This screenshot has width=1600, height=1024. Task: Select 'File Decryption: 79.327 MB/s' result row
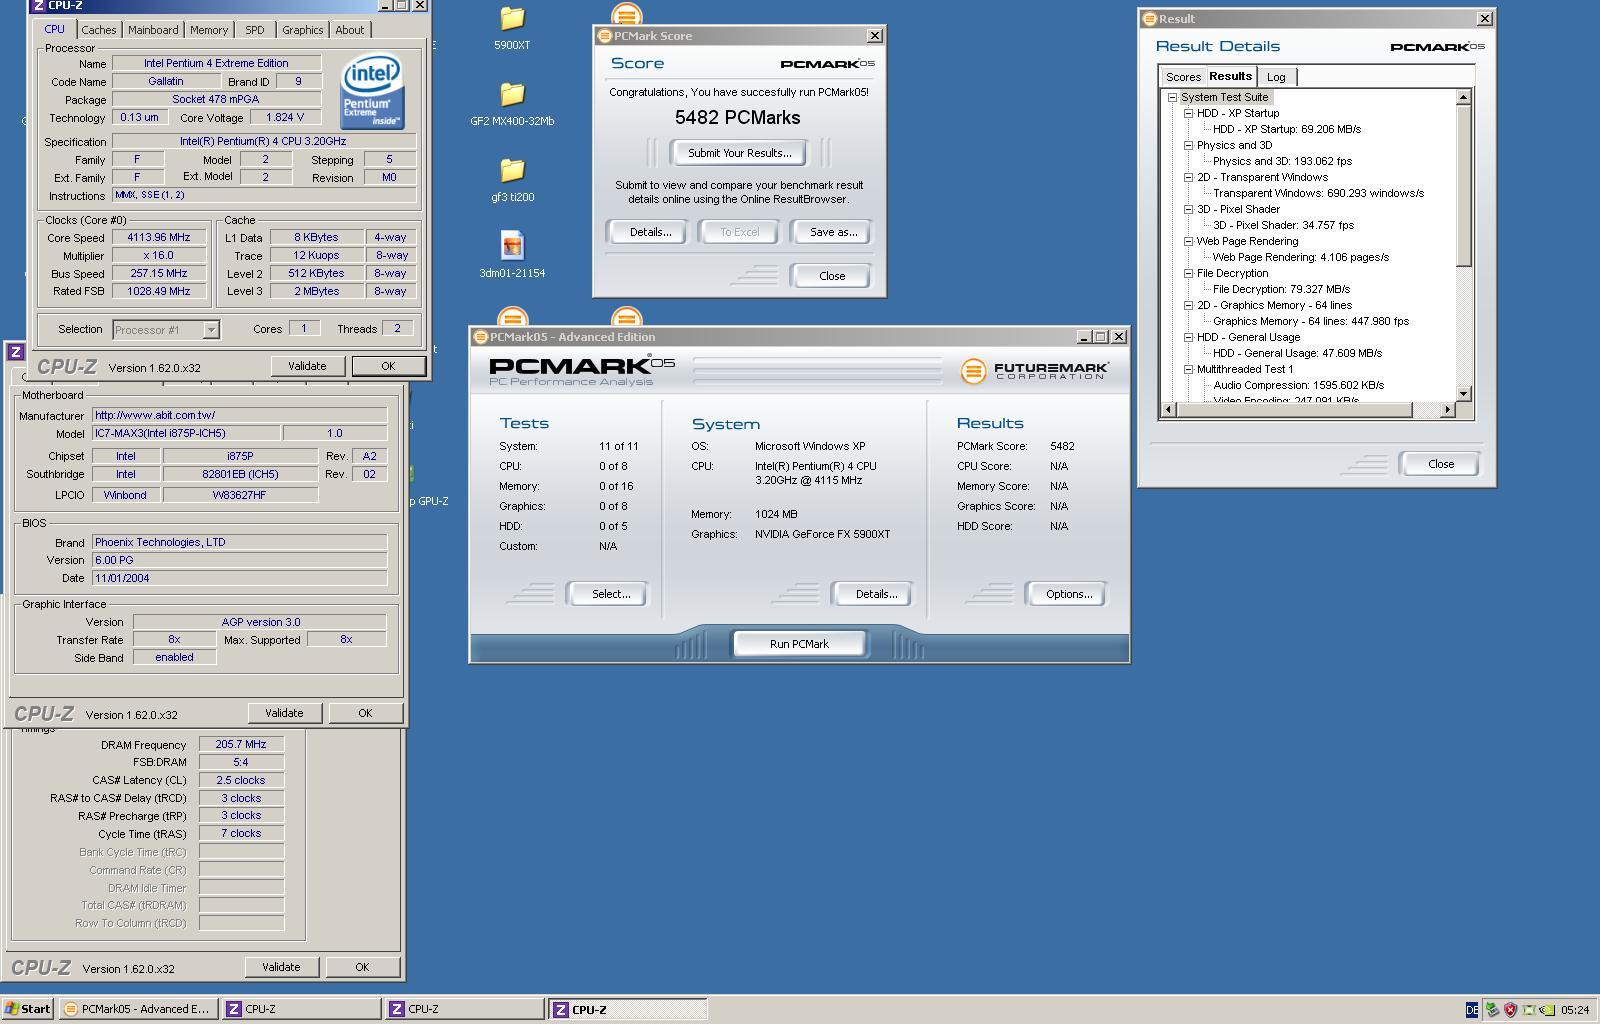point(1281,289)
